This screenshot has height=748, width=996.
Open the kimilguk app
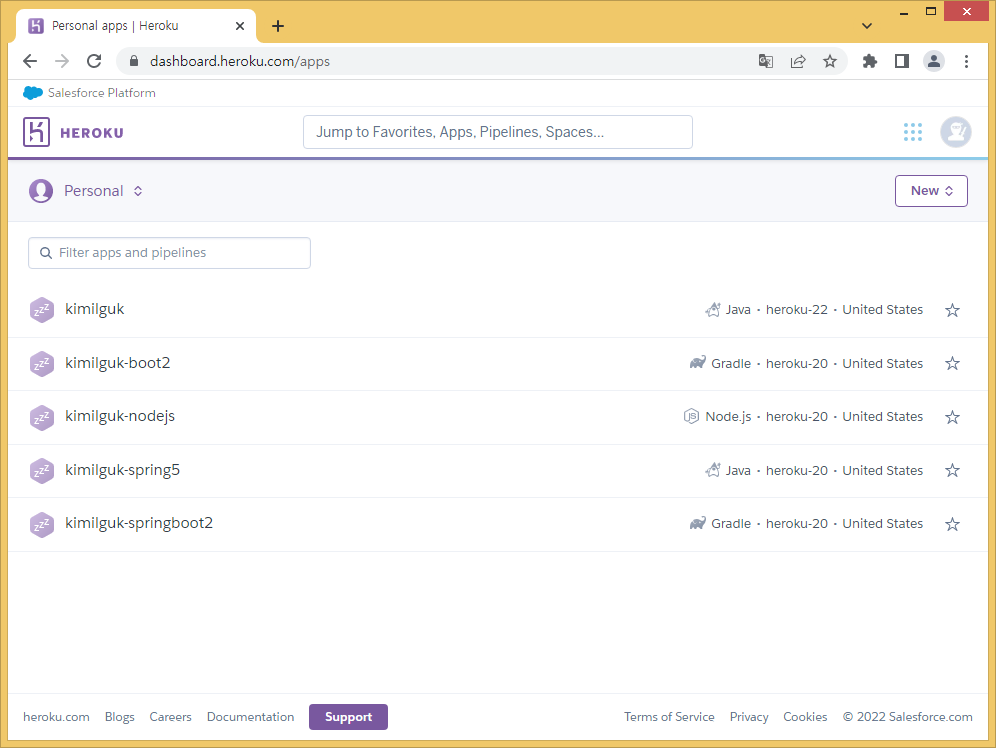point(95,309)
